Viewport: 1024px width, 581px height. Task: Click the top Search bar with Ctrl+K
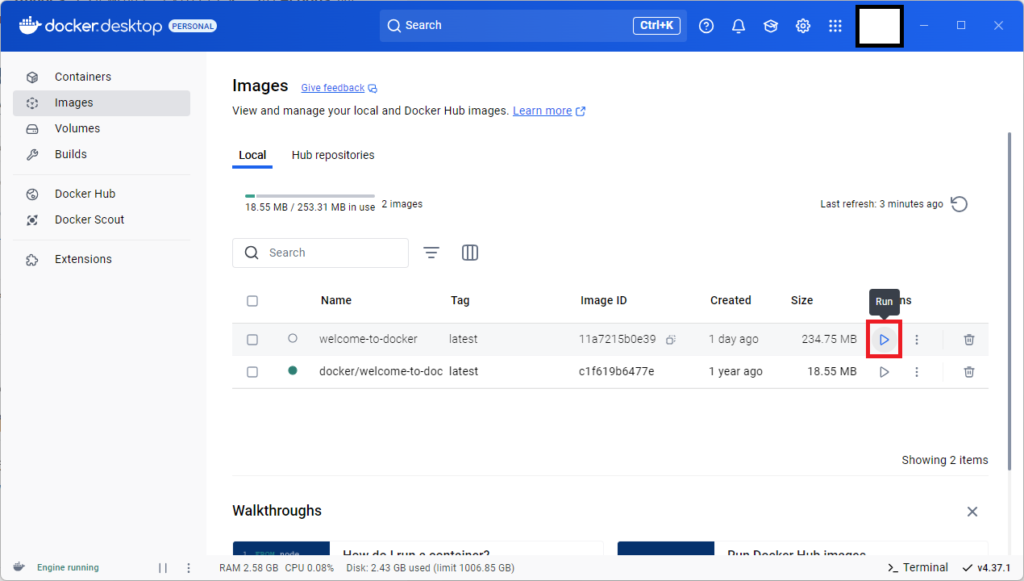click(x=533, y=25)
